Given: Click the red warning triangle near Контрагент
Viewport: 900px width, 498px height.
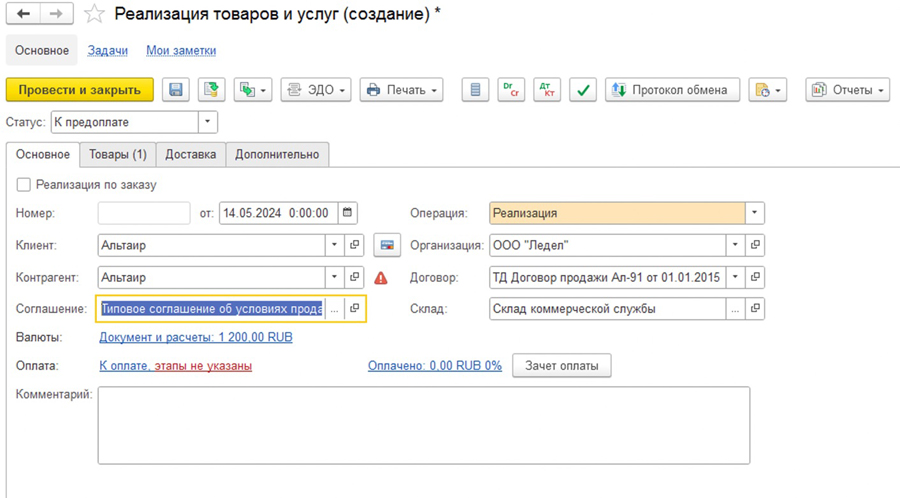Looking at the screenshot, I should point(381,277).
